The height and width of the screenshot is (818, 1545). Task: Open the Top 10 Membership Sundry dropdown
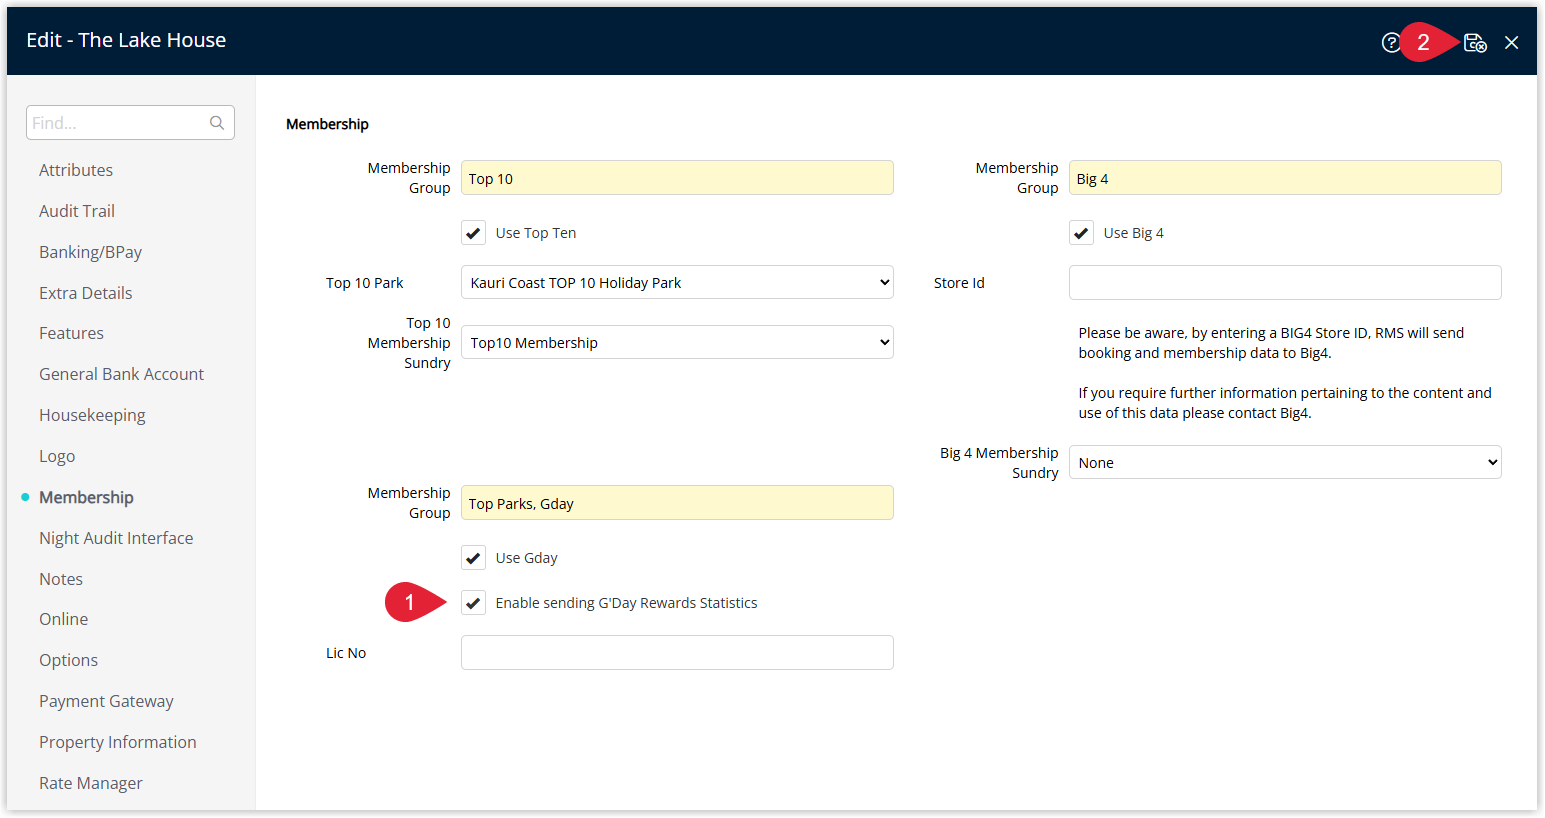(677, 342)
